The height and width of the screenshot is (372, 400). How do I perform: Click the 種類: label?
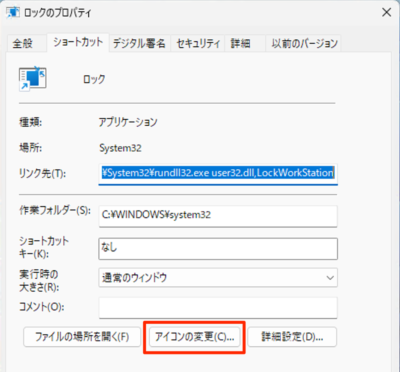coord(30,123)
